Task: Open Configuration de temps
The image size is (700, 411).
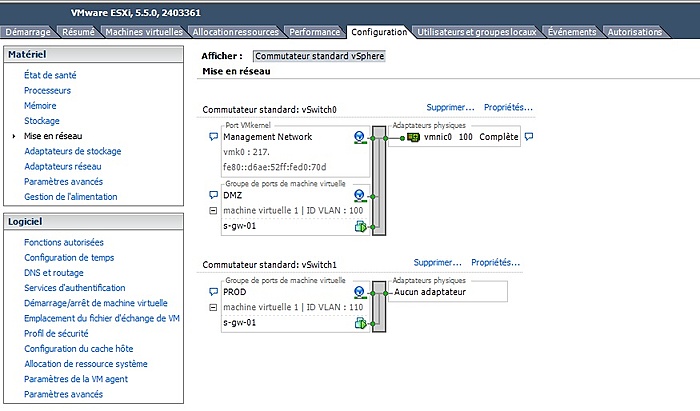Action: 69,257
